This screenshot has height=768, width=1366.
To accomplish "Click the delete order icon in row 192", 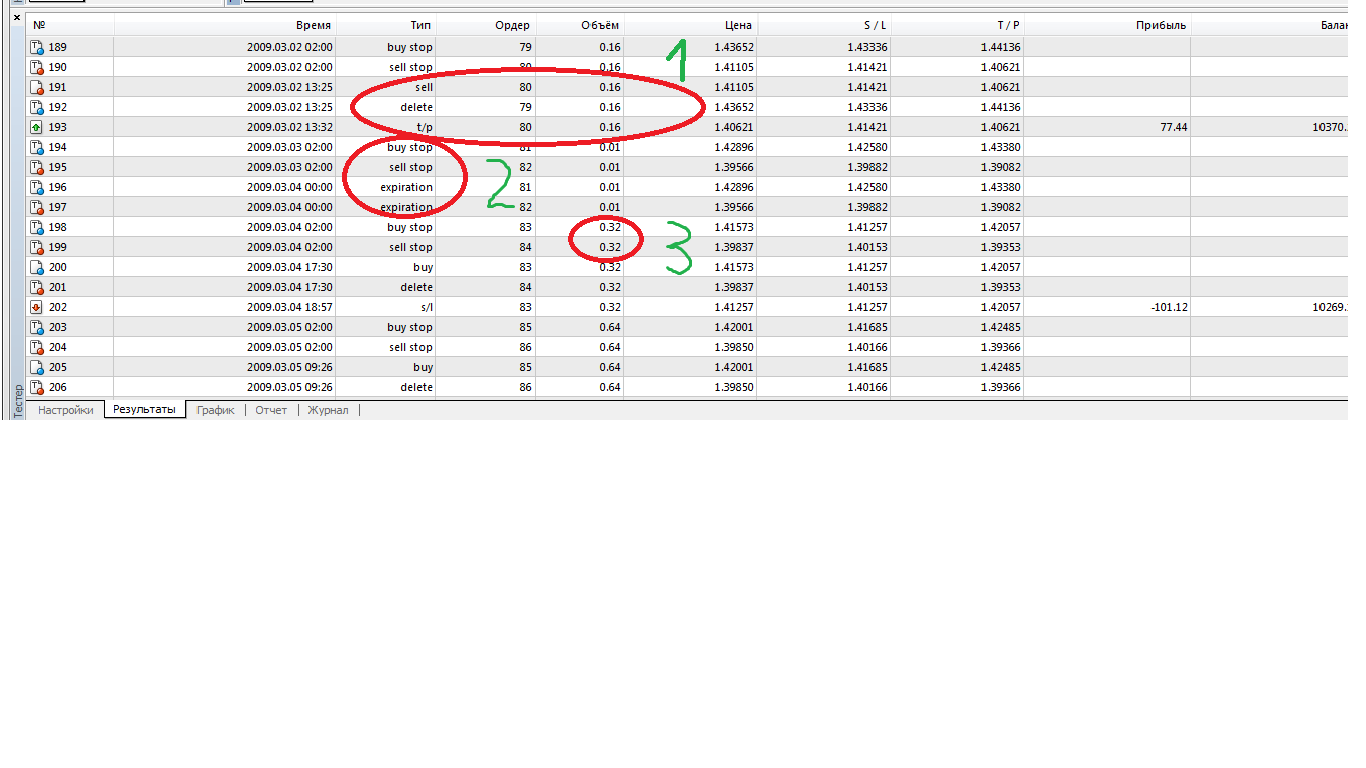I will pyautogui.click(x=37, y=107).
